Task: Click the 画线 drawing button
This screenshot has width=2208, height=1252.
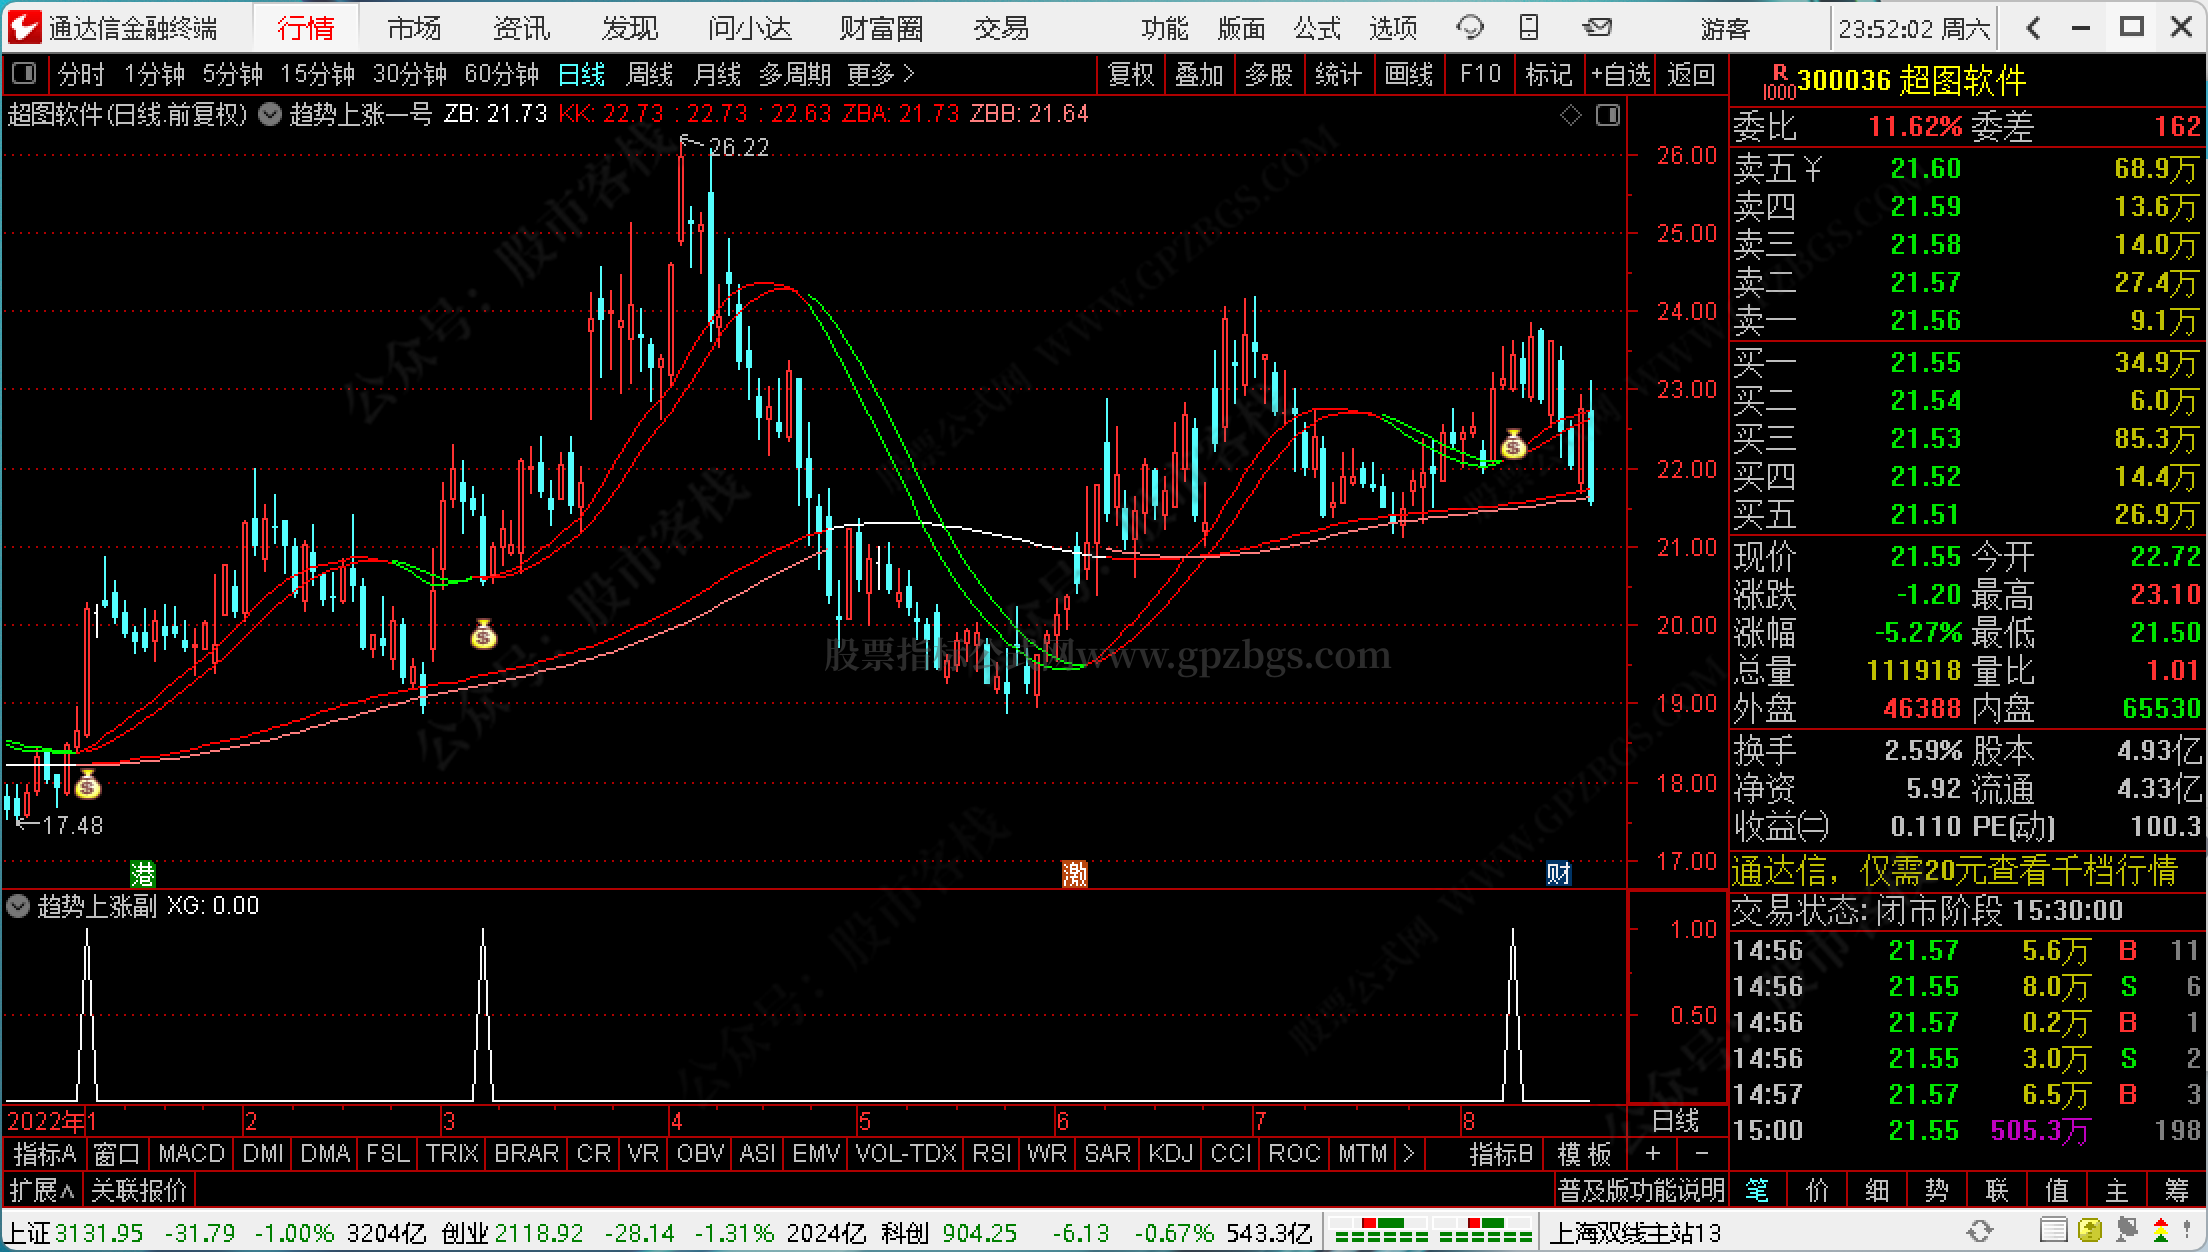Action: pos(1409,74)
